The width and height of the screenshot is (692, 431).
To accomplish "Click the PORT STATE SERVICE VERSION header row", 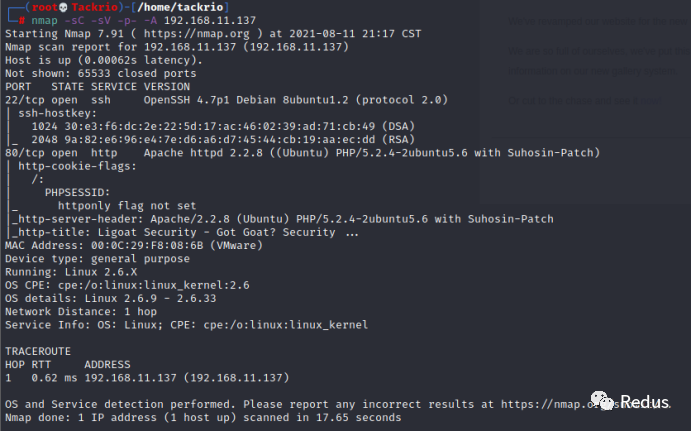I will point(85,86).
